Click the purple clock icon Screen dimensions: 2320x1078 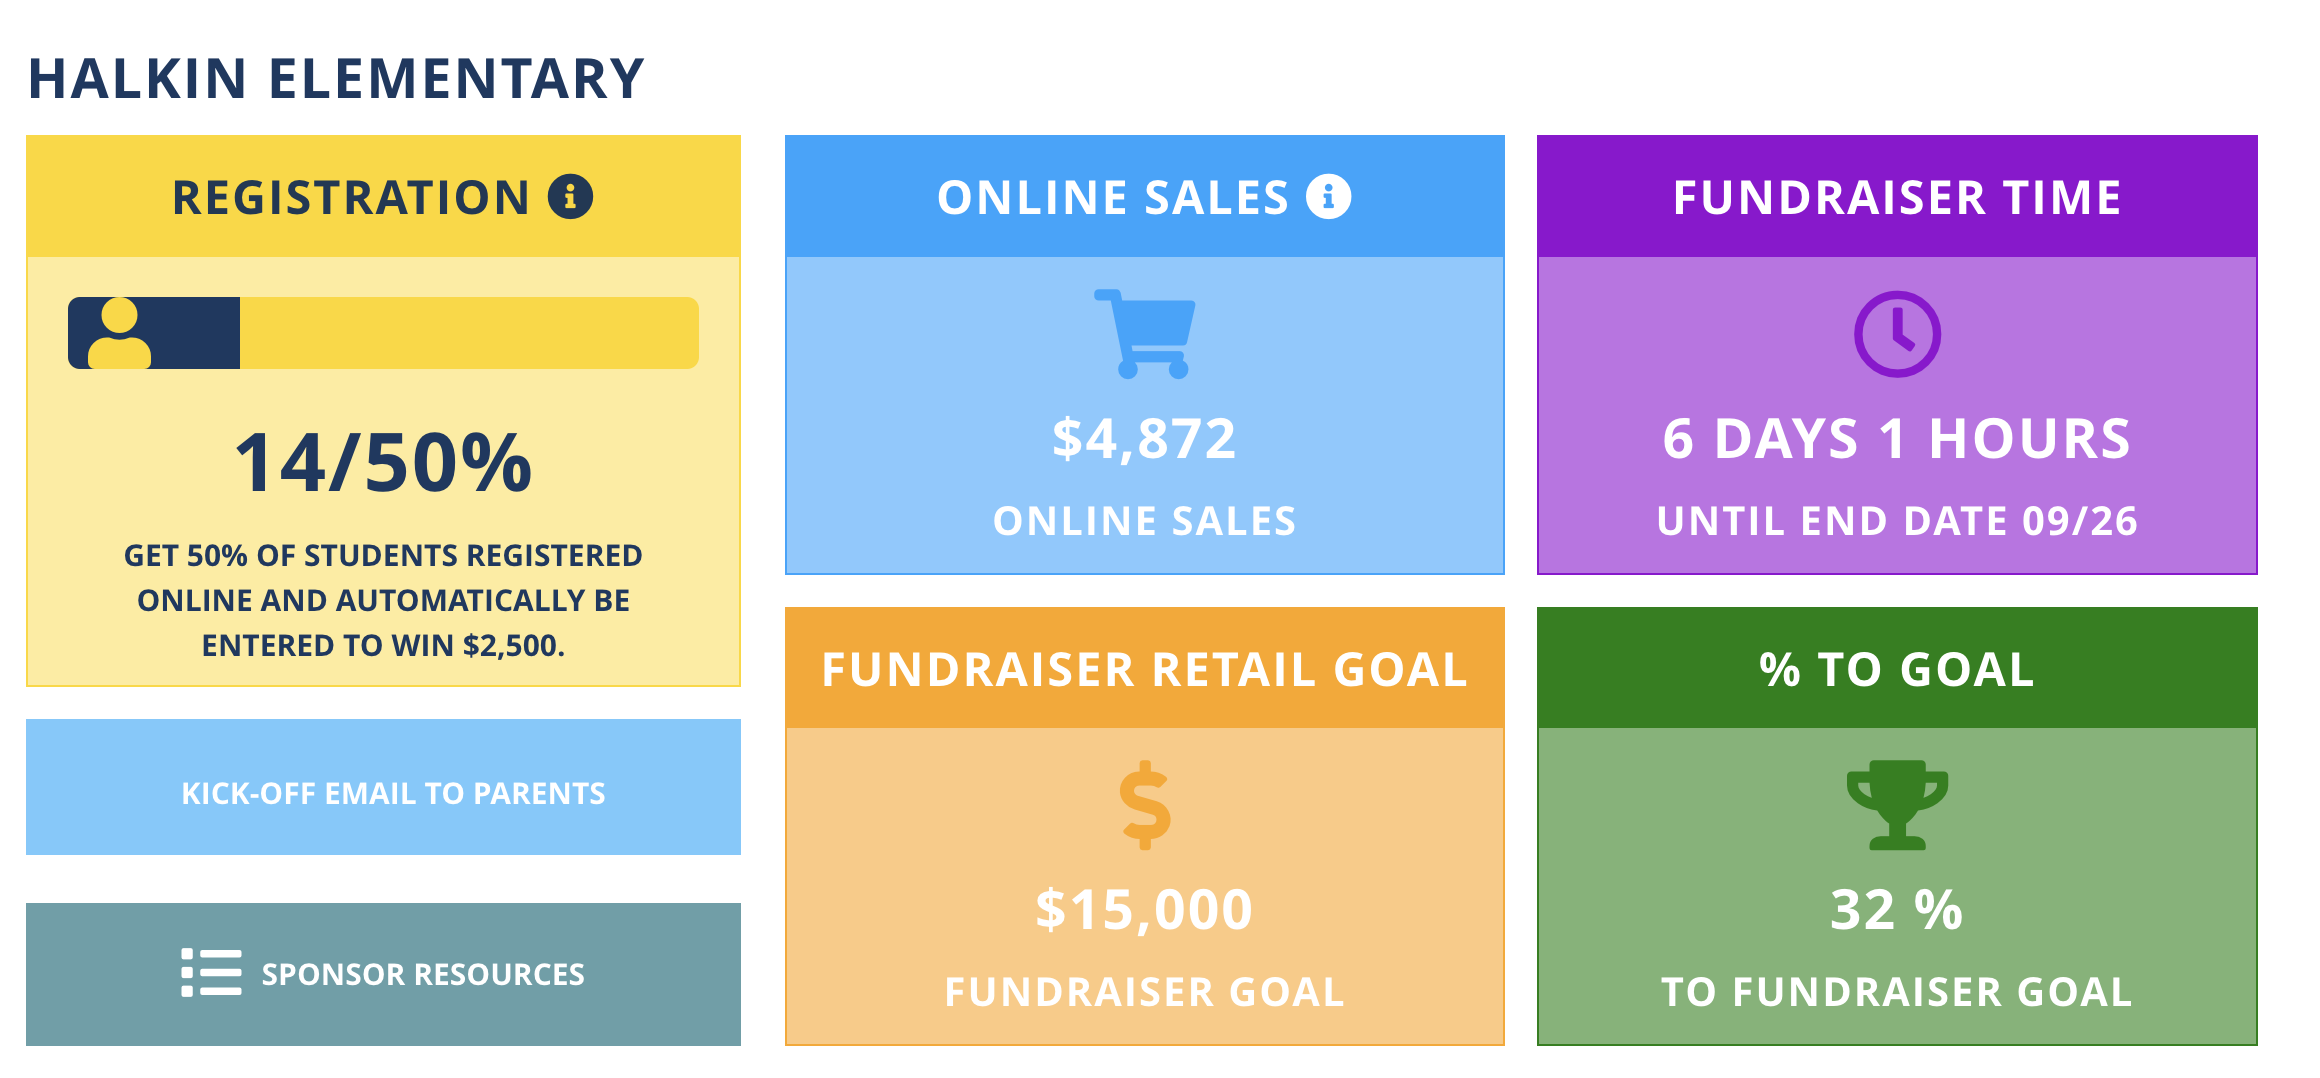point(1897,334)
